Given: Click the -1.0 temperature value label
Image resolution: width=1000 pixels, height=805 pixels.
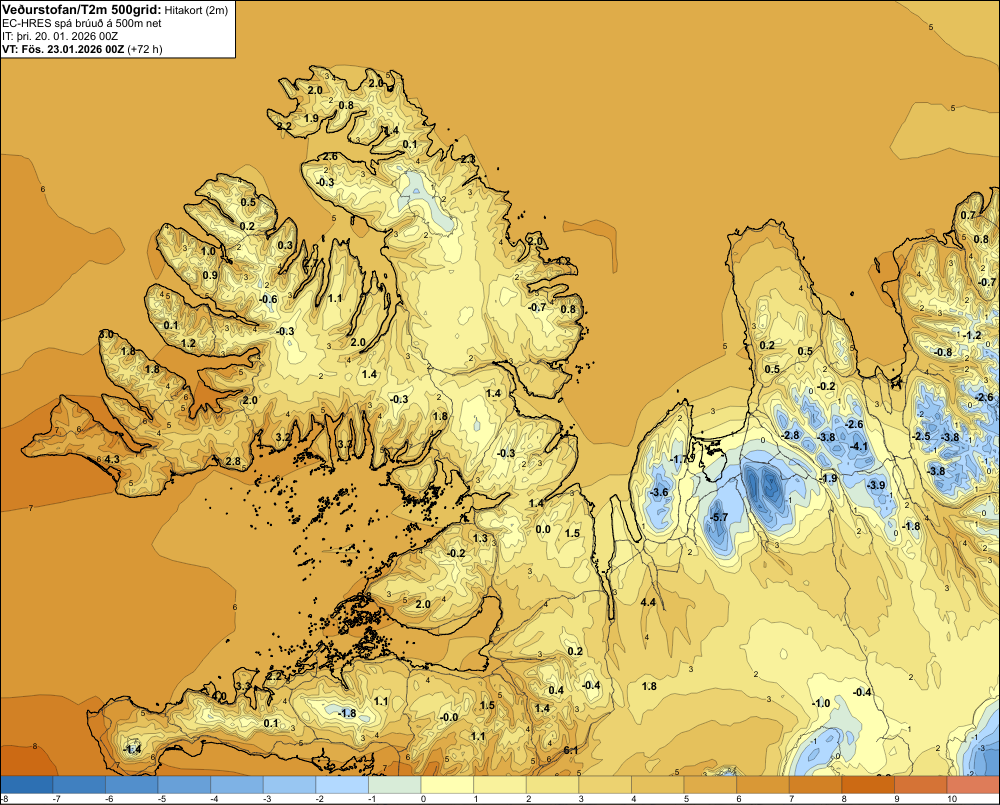Looking at the screenshot, I should pyautogui.click(x=821, y=703).
